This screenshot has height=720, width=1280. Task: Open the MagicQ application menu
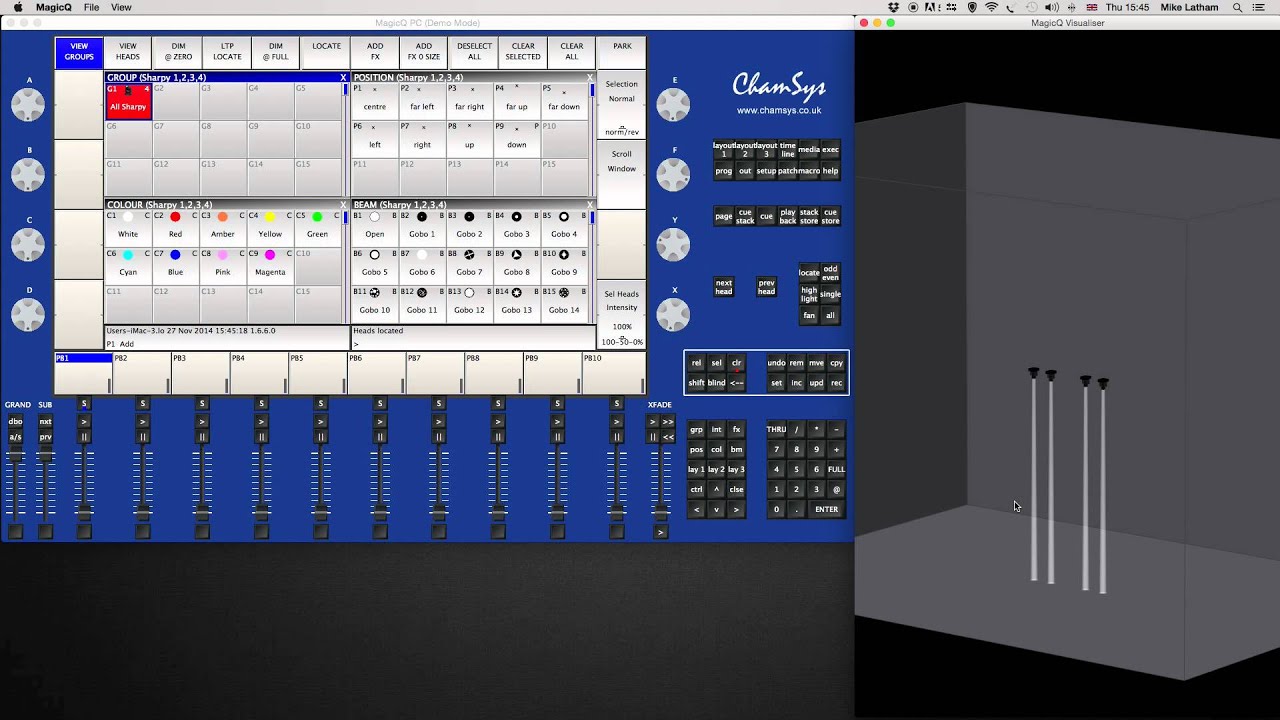coord(53,7)
